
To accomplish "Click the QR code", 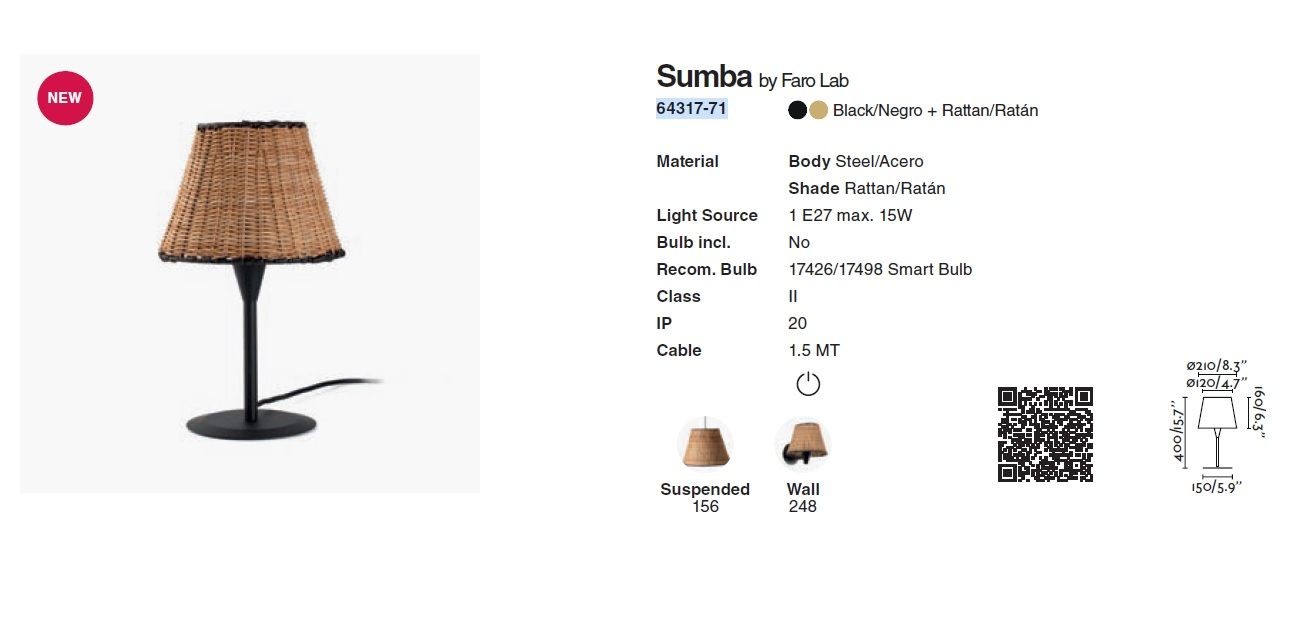I will click(x=1045, y=434).
